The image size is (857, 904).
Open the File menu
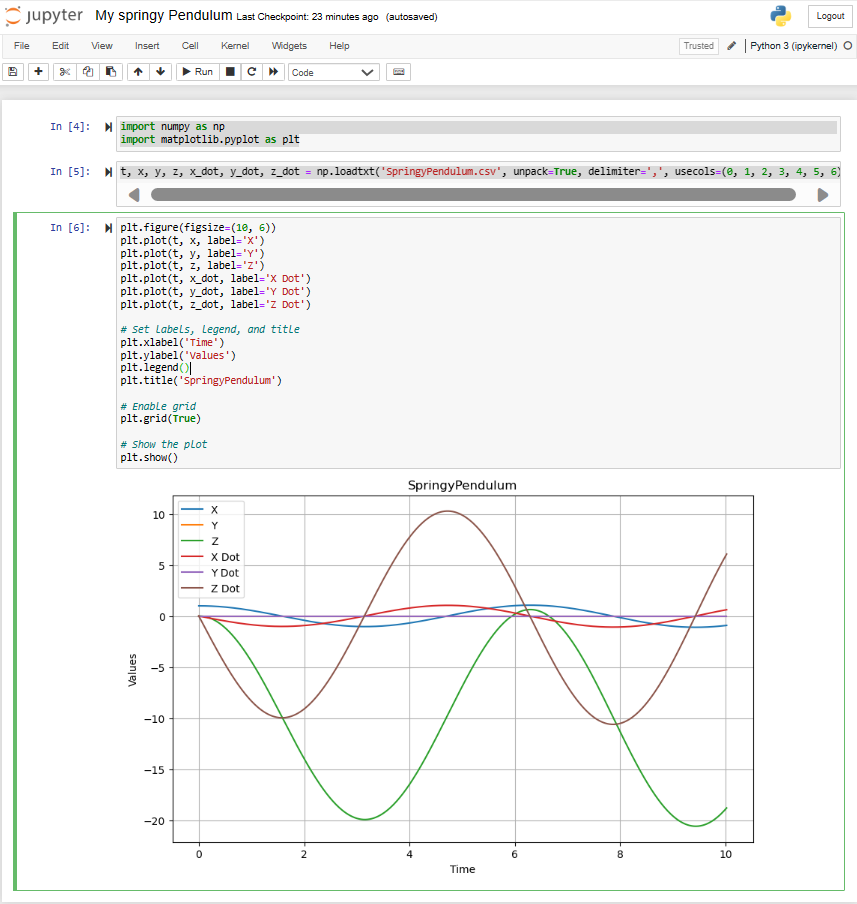coord(22,46)
